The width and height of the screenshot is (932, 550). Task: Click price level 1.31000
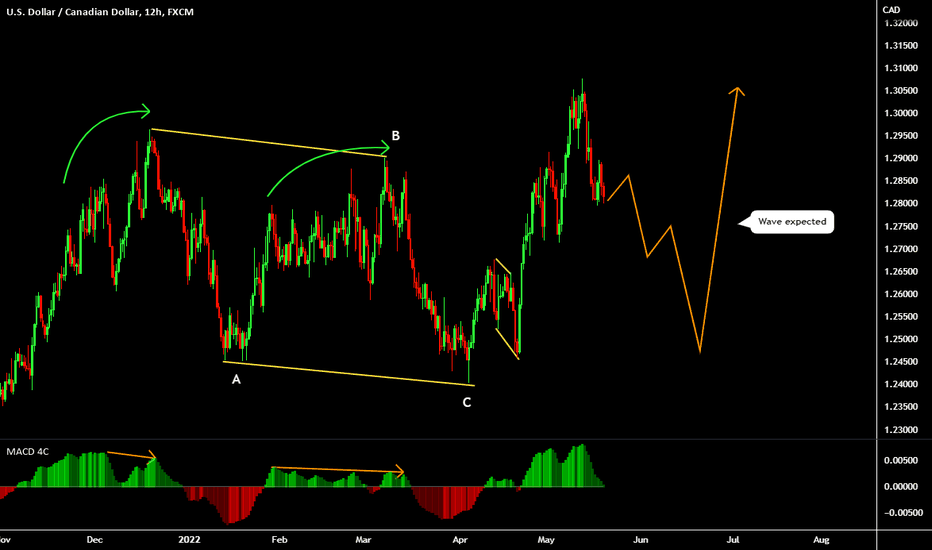[900, 68]
